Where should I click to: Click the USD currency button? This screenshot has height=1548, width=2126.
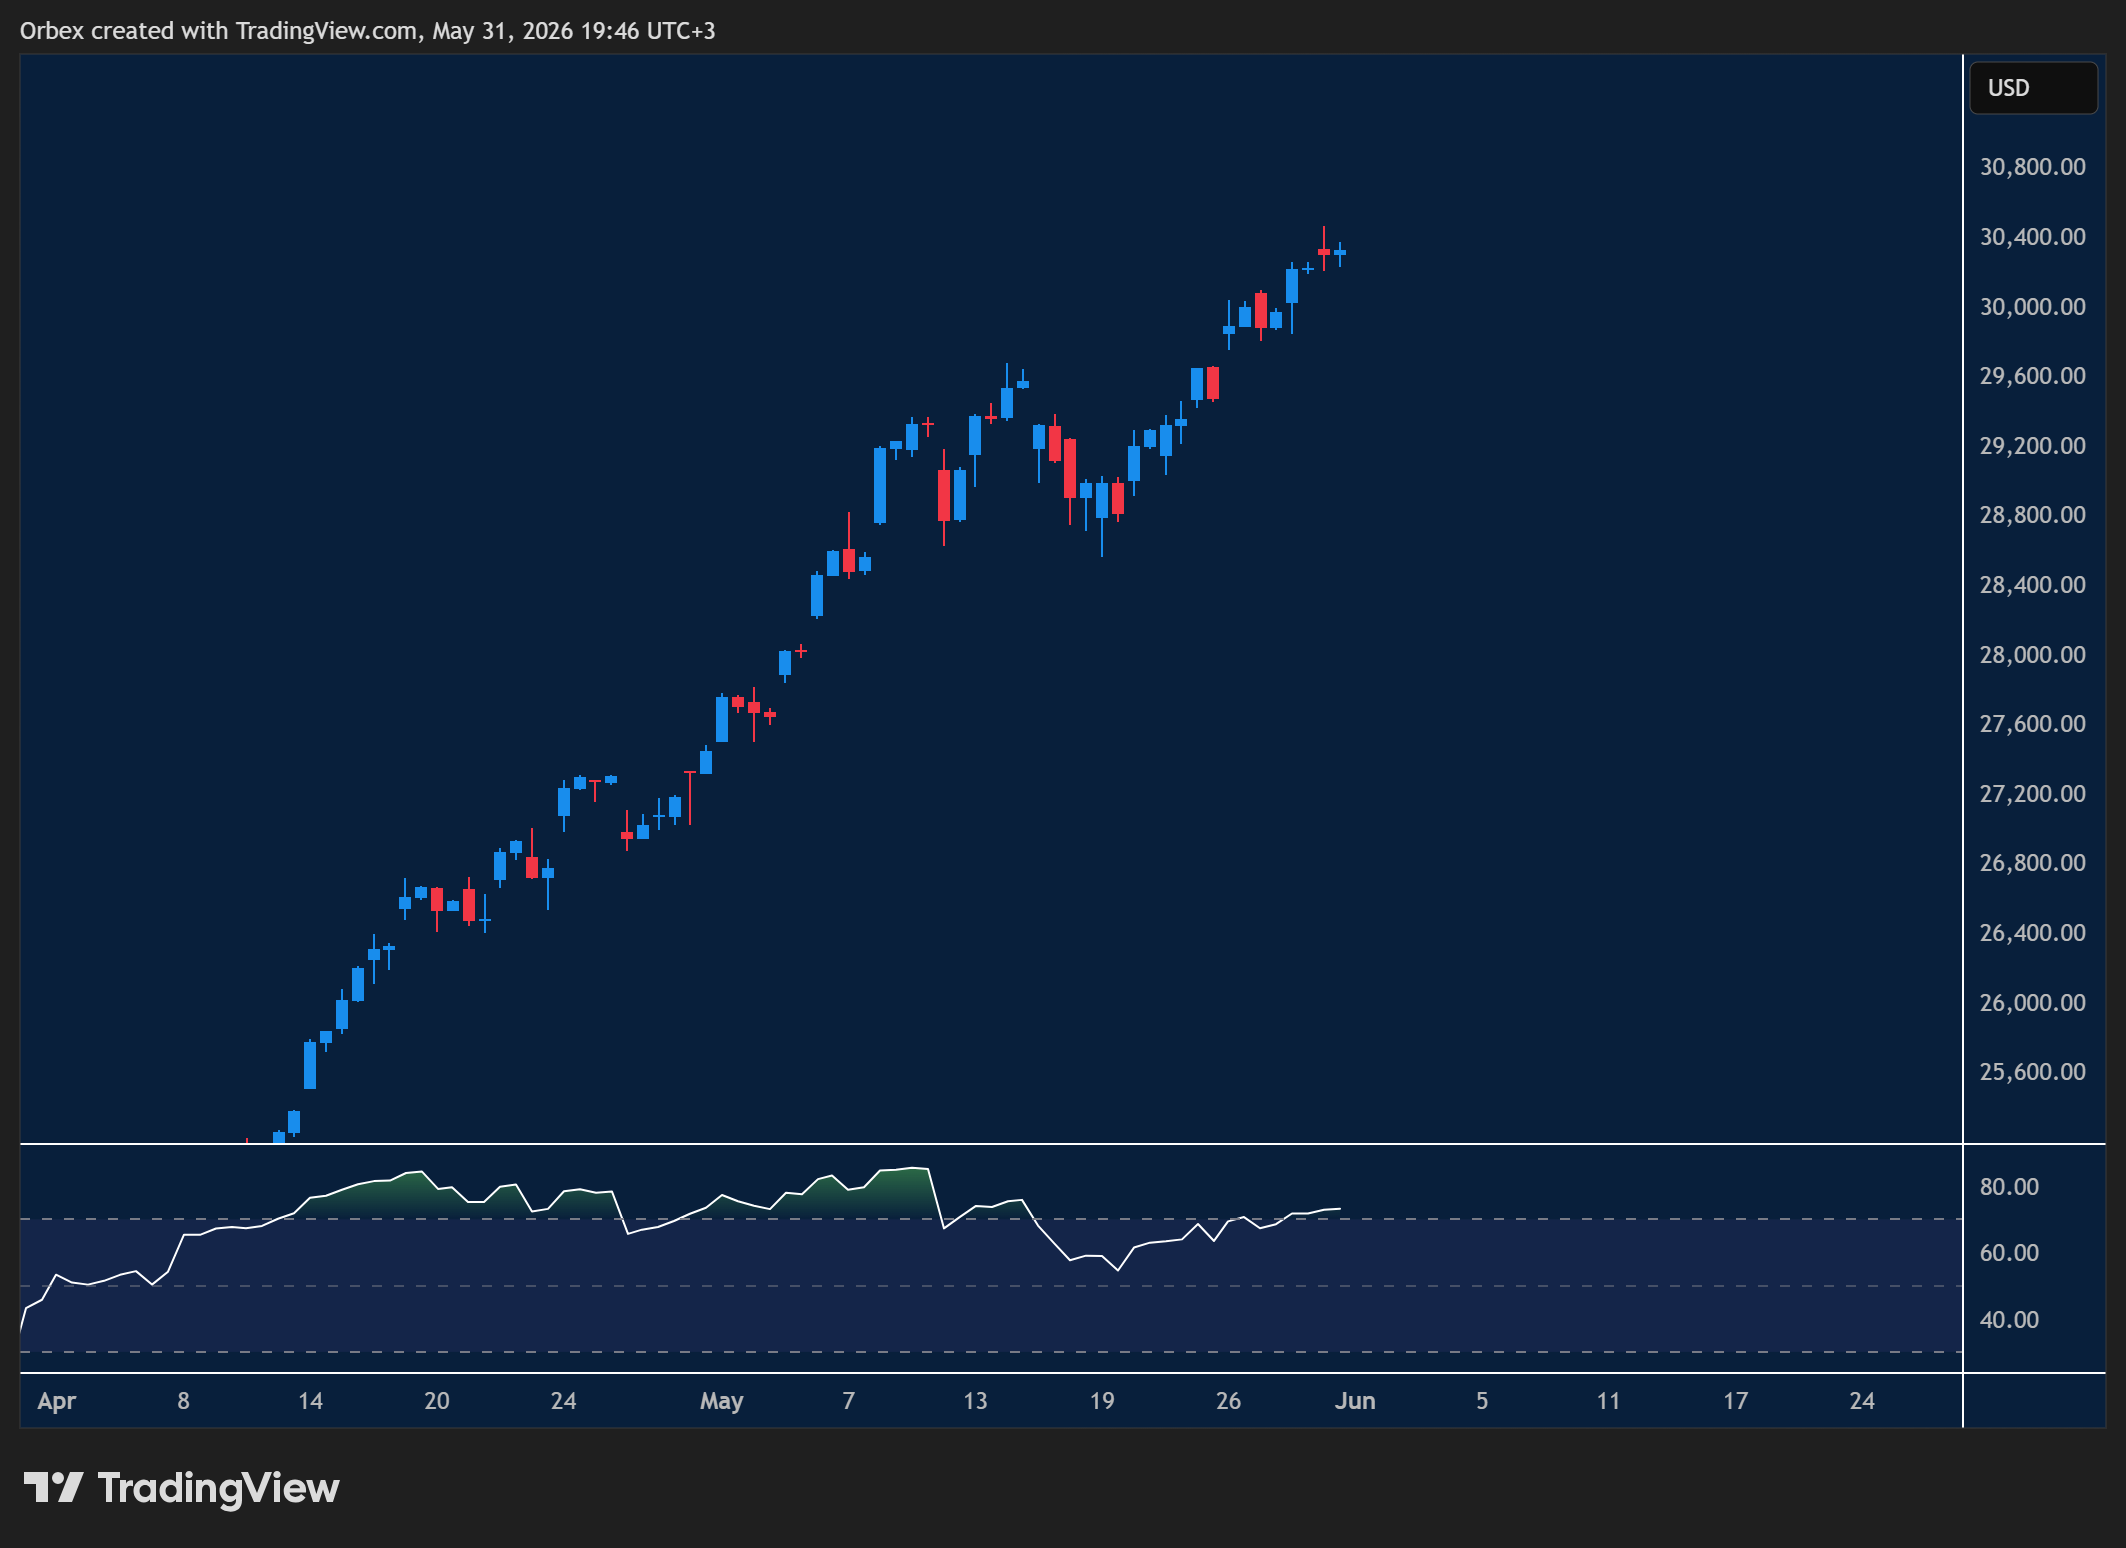[x=2033, y=88]
